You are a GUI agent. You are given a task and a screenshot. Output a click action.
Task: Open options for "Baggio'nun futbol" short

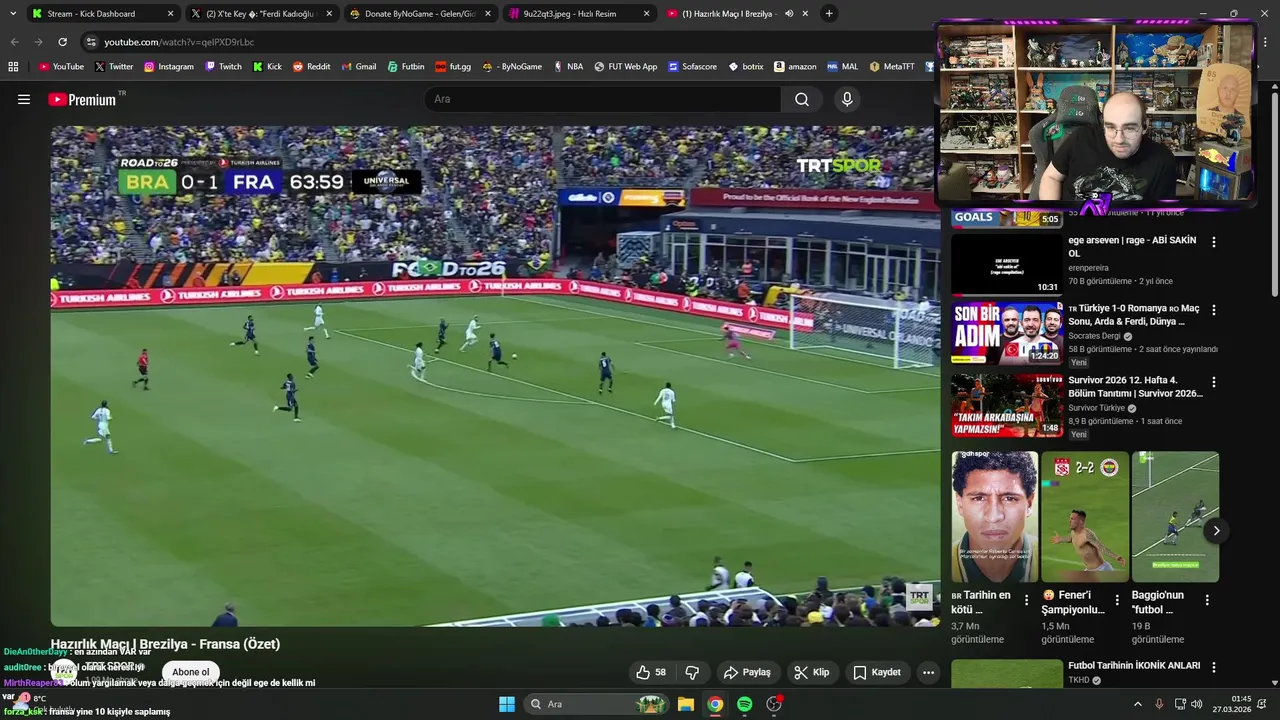tap(1207, 600)
